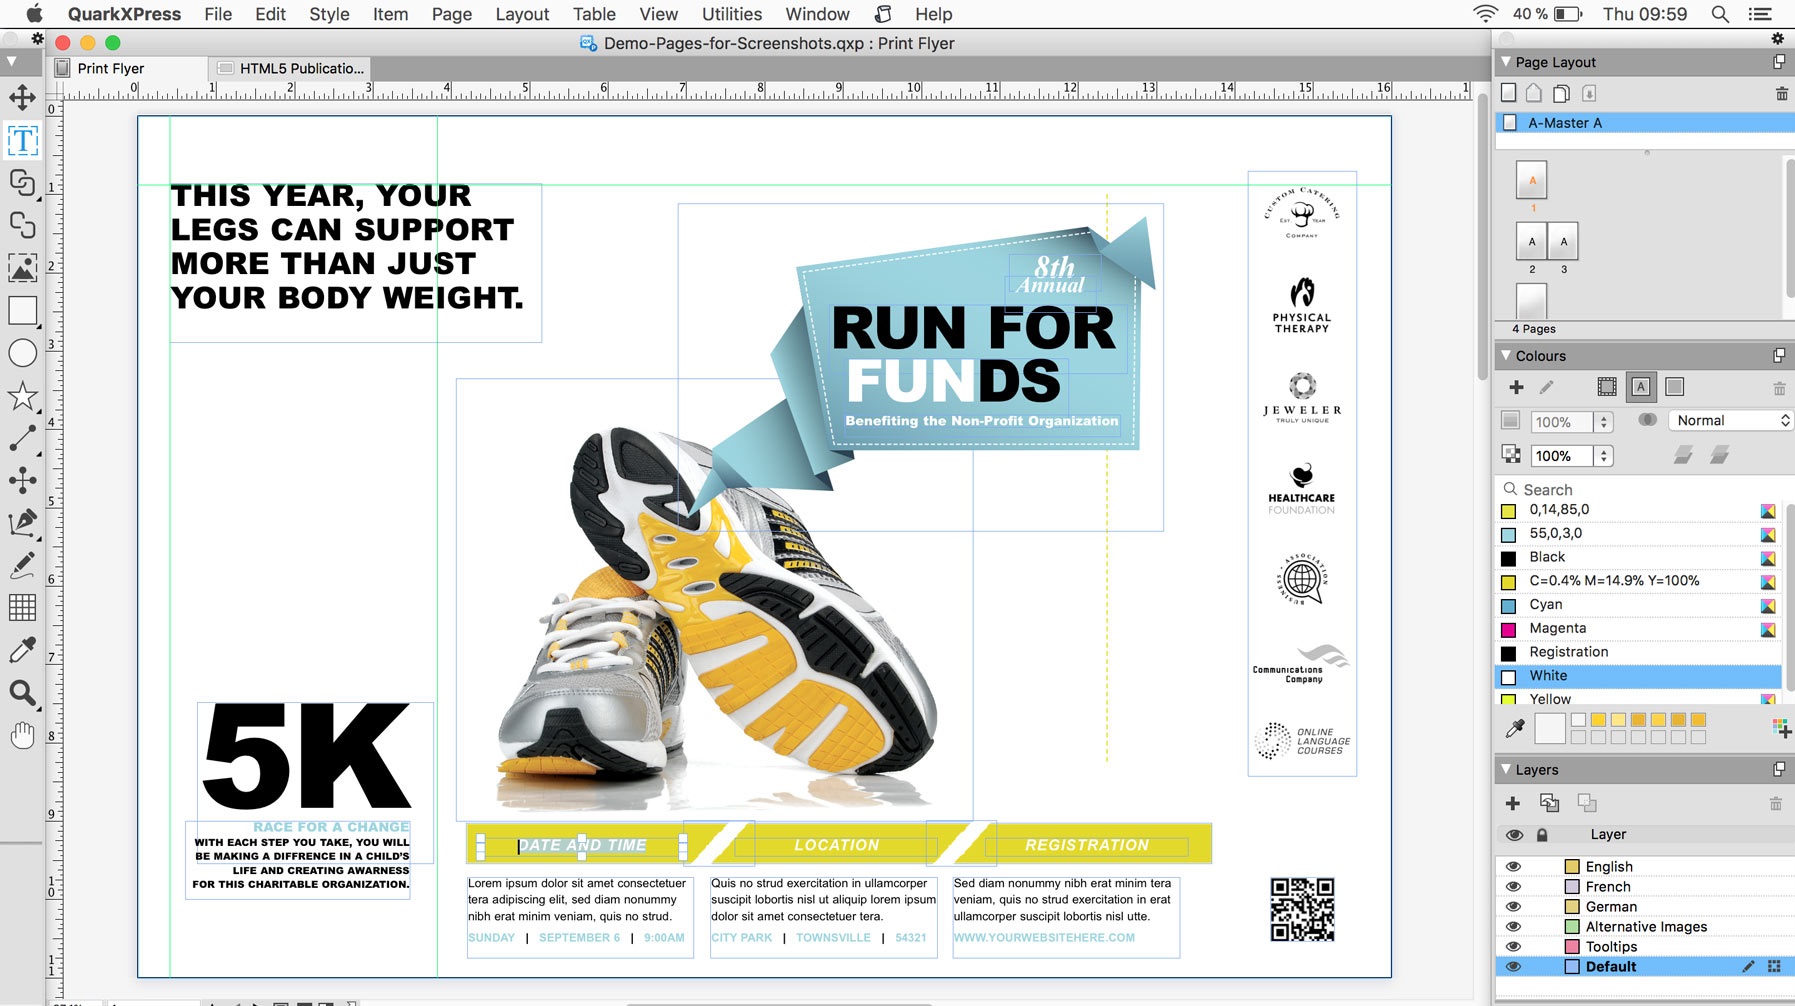Select the Oval Box tool
The height and width of the screenshot is (1006, 1795).
click(22, 353)
